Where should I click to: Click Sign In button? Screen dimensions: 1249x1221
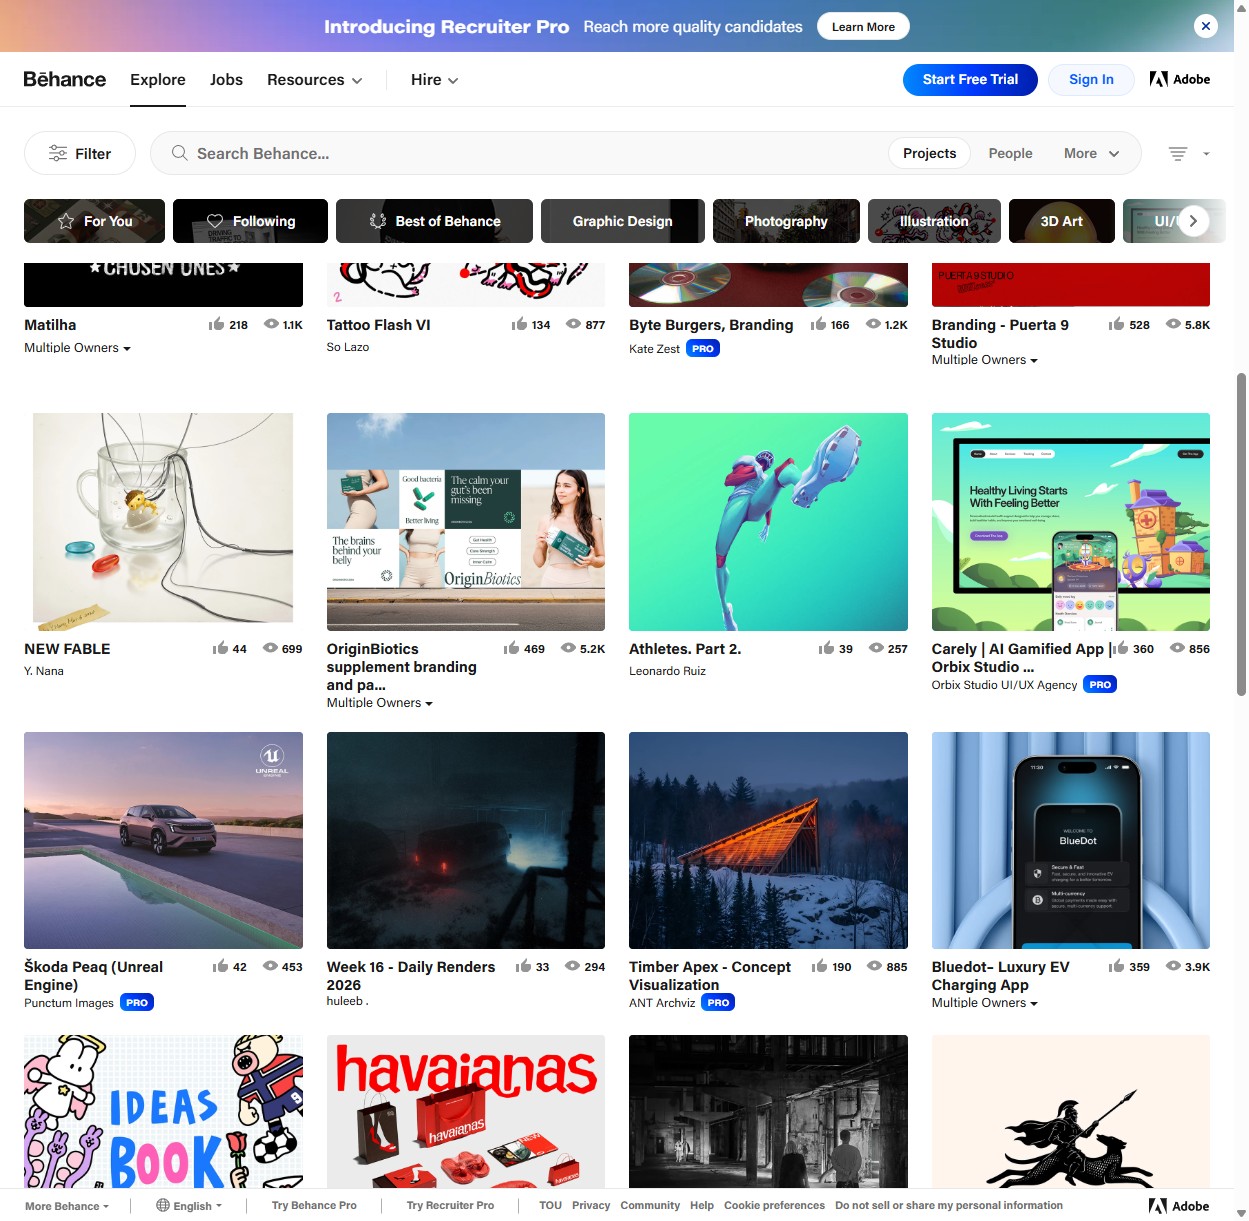tap(1091, 80)
